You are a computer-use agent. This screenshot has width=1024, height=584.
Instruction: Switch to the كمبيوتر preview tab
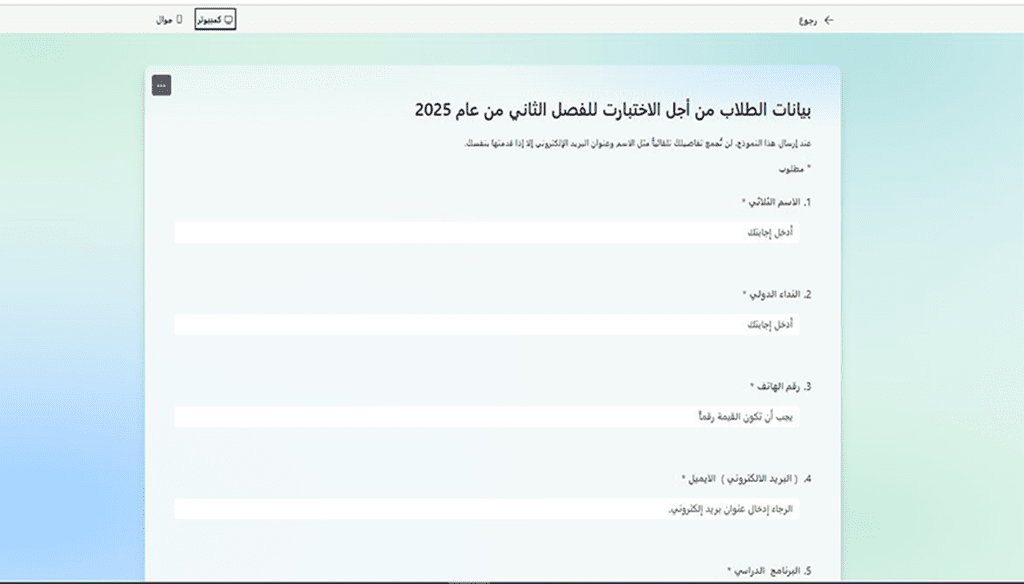[x=215, y=20]
